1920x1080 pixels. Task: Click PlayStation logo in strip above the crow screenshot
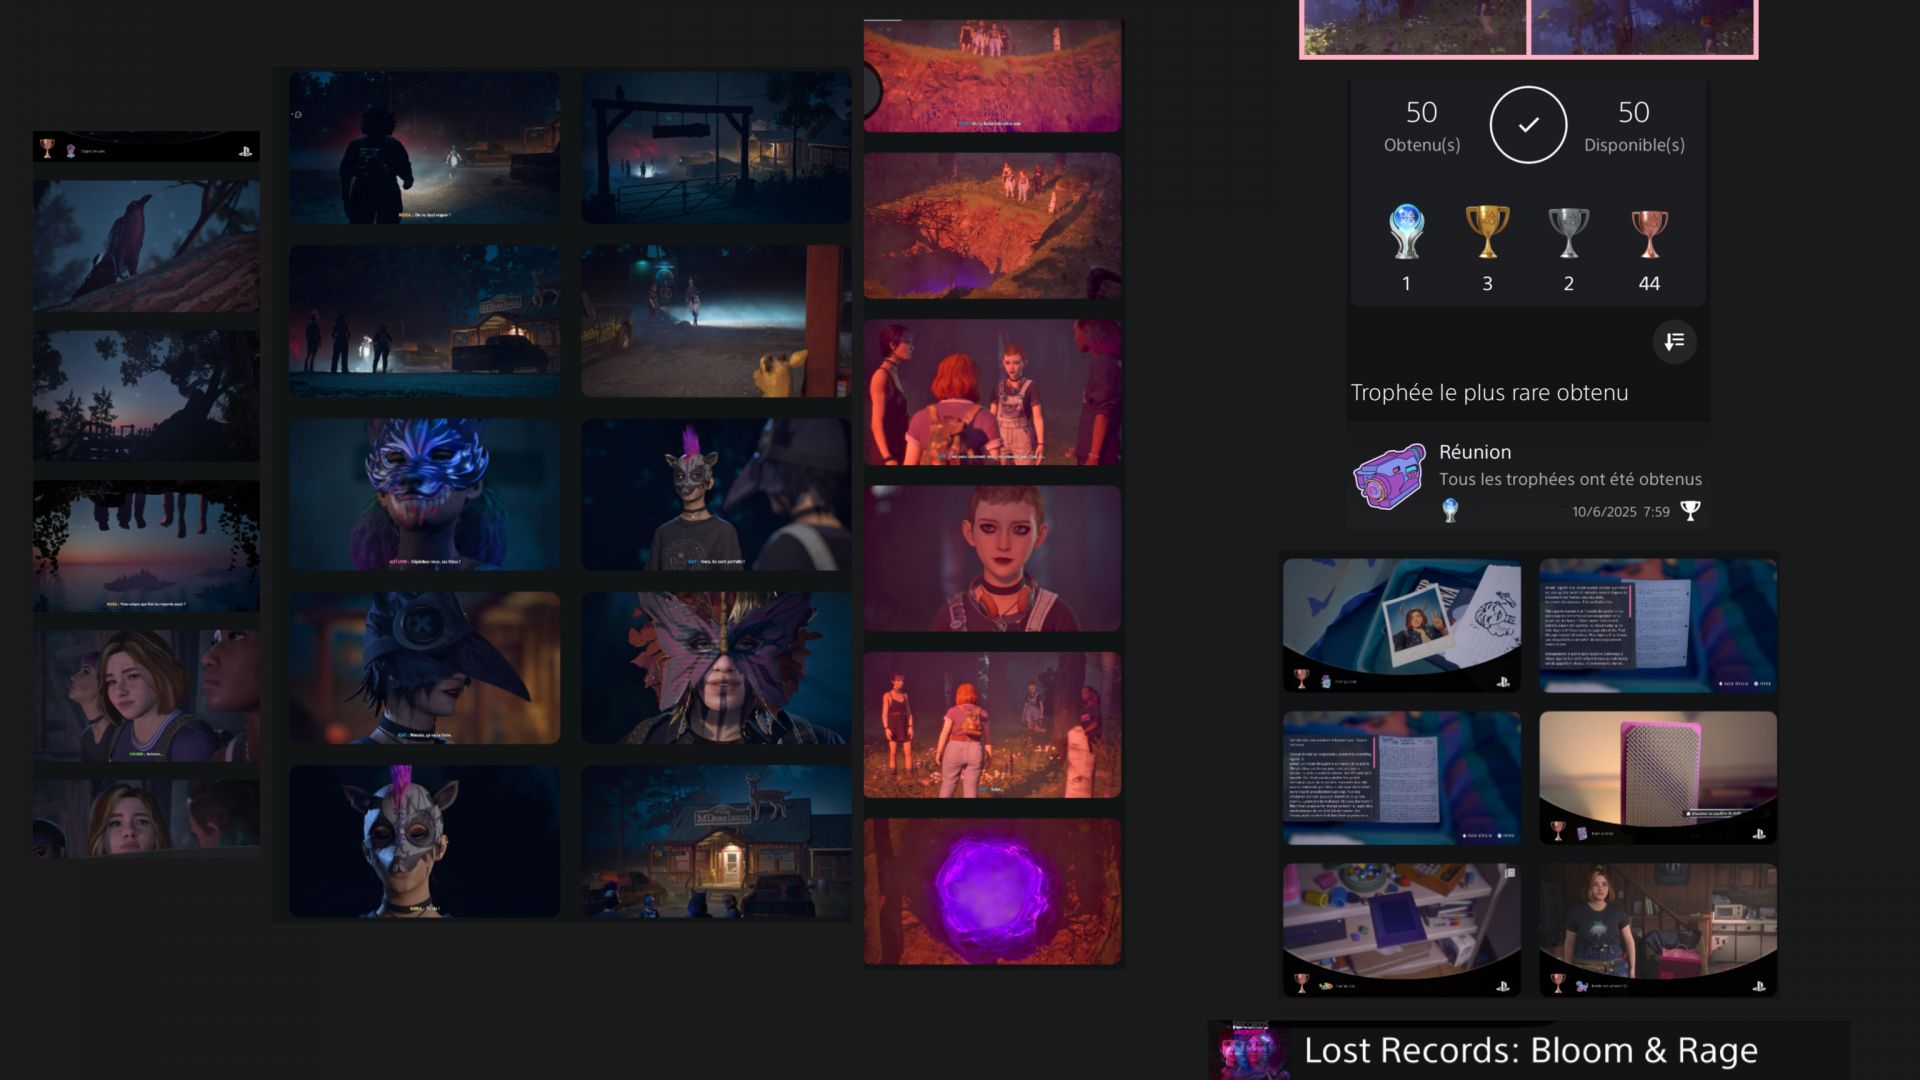(245, 151)
